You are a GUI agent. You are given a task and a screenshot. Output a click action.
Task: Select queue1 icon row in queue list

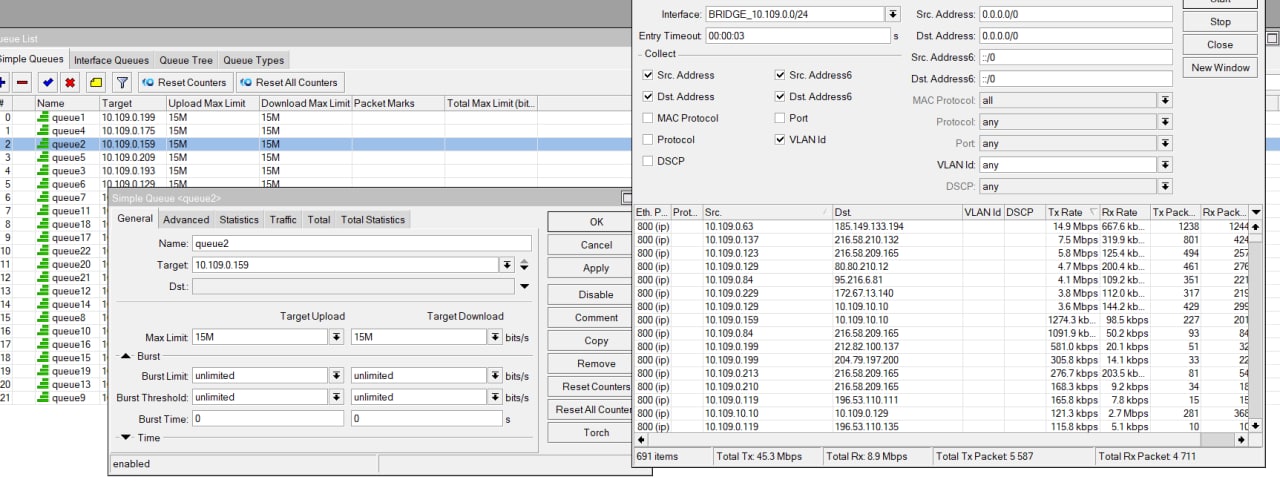point(43,117)
